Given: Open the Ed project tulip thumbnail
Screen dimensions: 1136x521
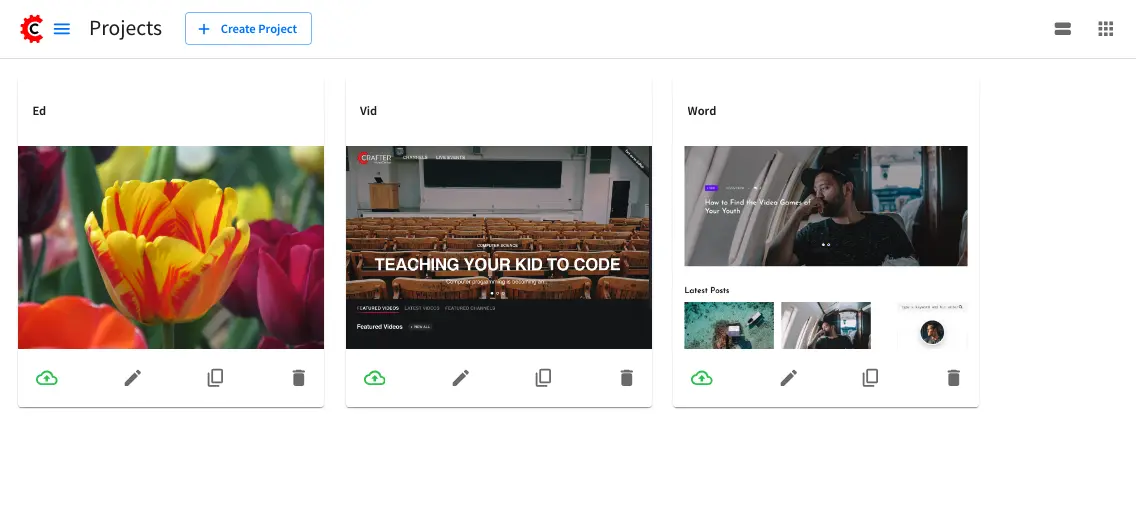Looking at the screenshot, I should (171, 247).
